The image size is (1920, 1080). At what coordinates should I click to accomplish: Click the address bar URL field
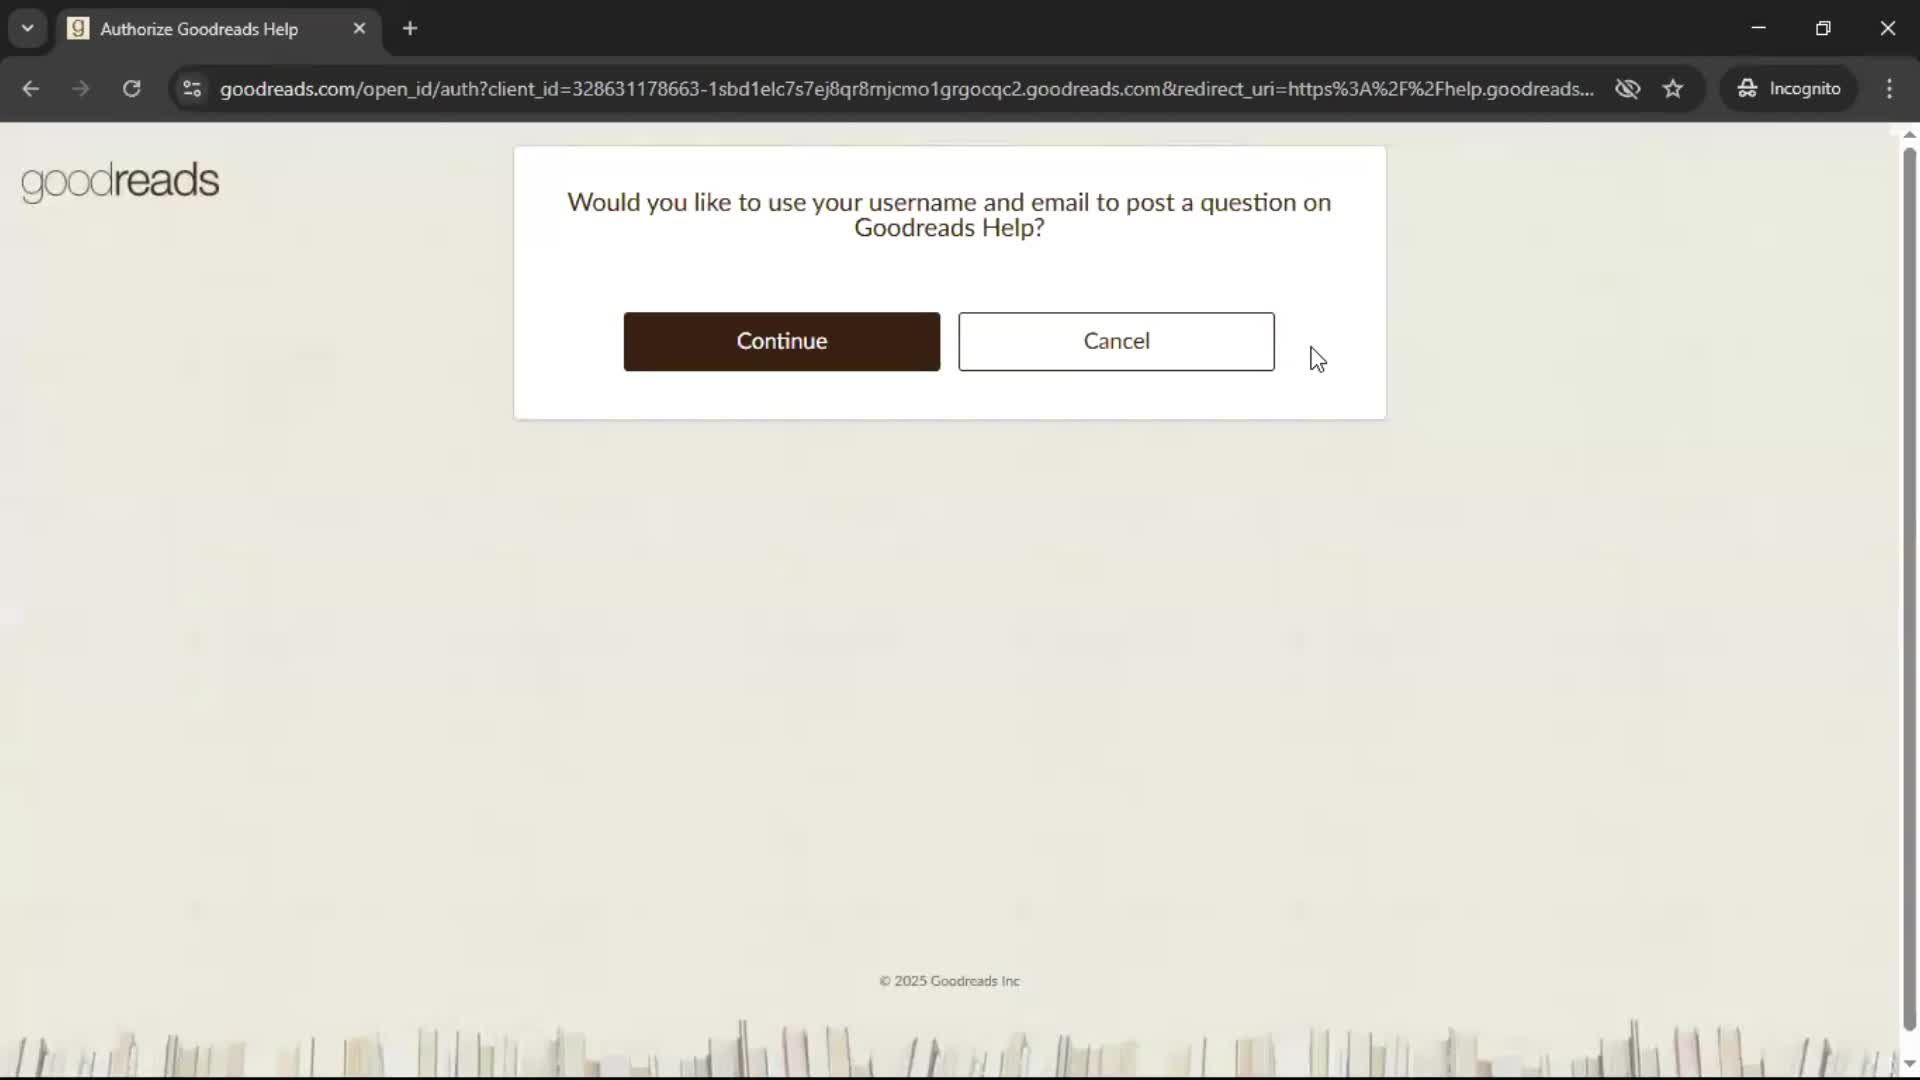(906, 89)
